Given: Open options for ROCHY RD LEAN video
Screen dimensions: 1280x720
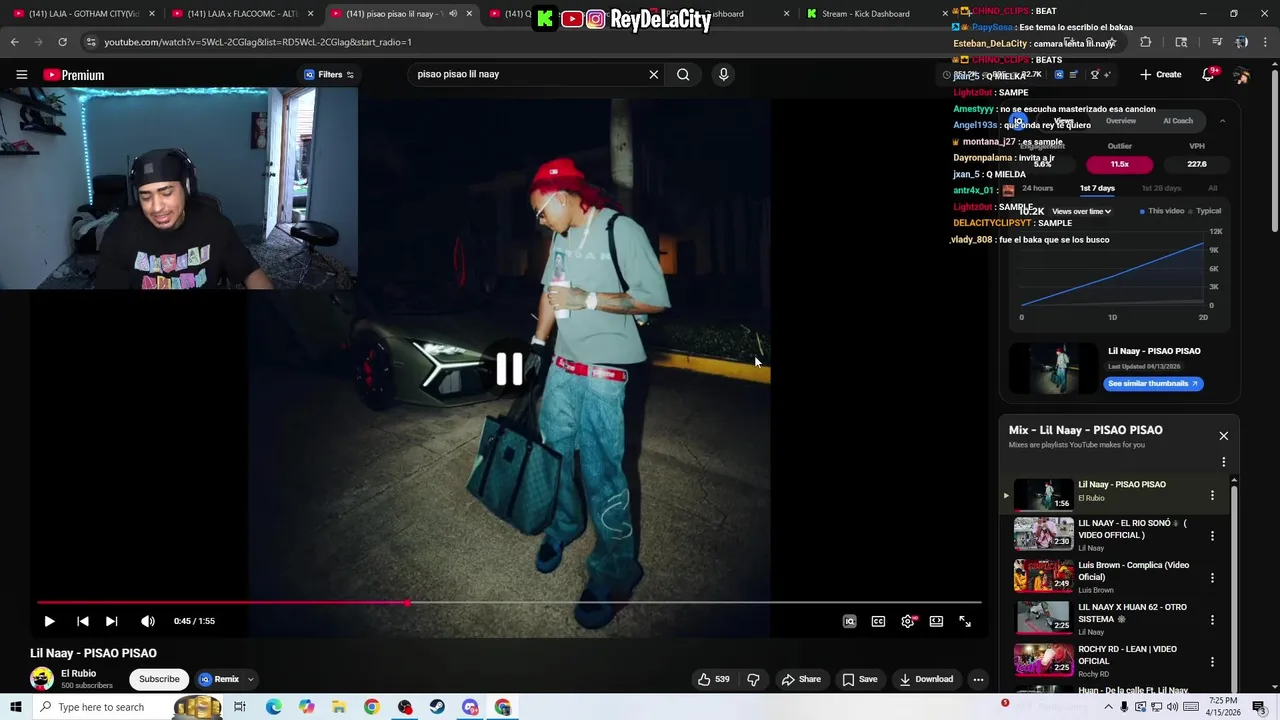Looking at the screenshot, I should (x=1212, y=662).
